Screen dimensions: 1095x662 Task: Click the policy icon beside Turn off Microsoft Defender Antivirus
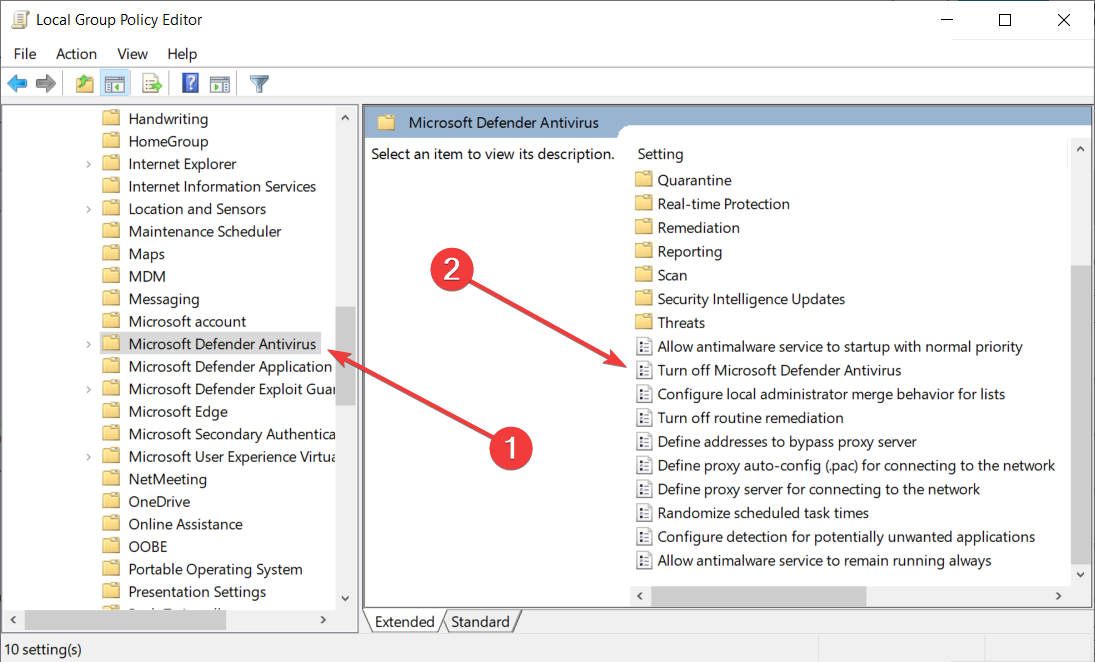644,370
